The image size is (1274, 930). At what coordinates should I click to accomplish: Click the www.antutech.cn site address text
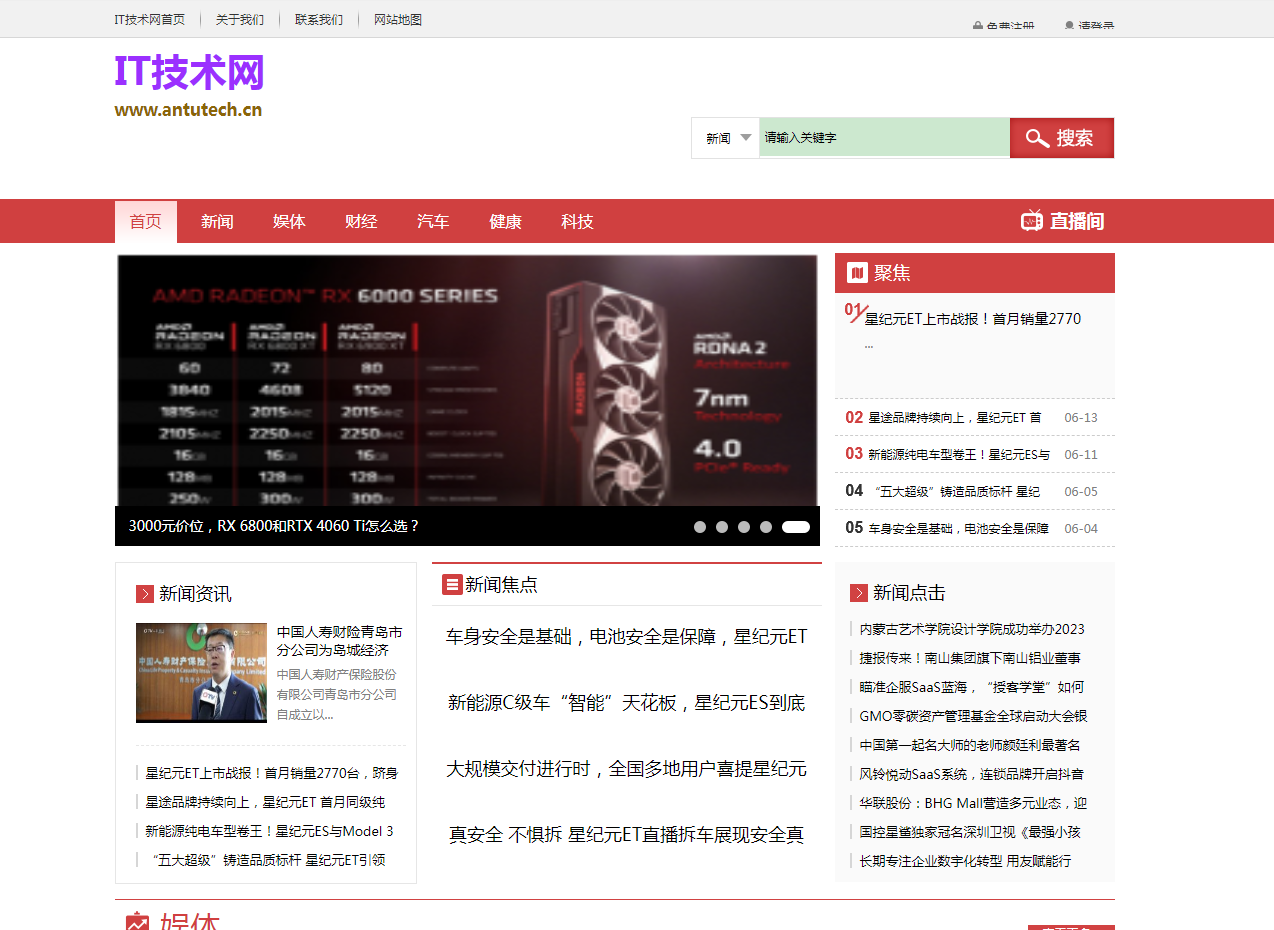188,110
